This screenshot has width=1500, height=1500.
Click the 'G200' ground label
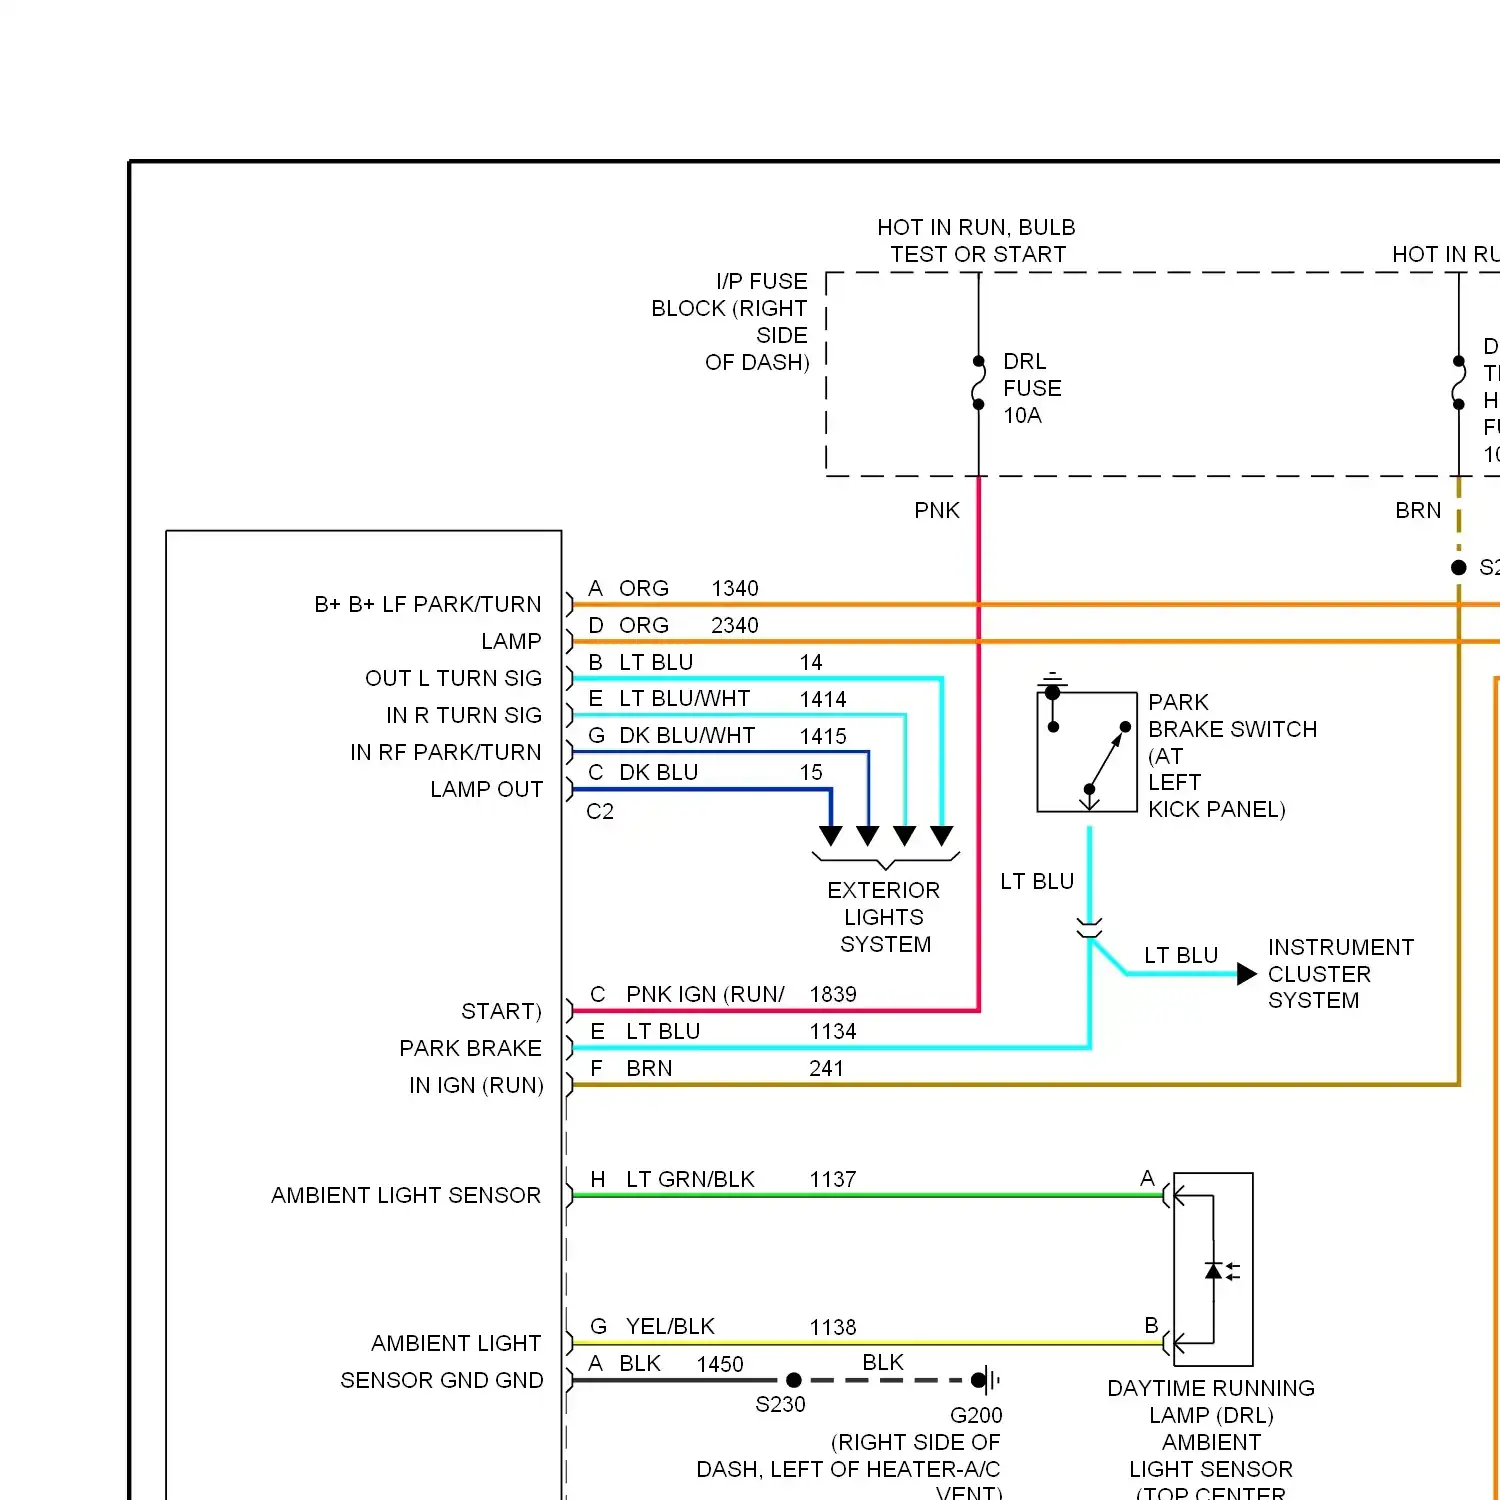976,1415
